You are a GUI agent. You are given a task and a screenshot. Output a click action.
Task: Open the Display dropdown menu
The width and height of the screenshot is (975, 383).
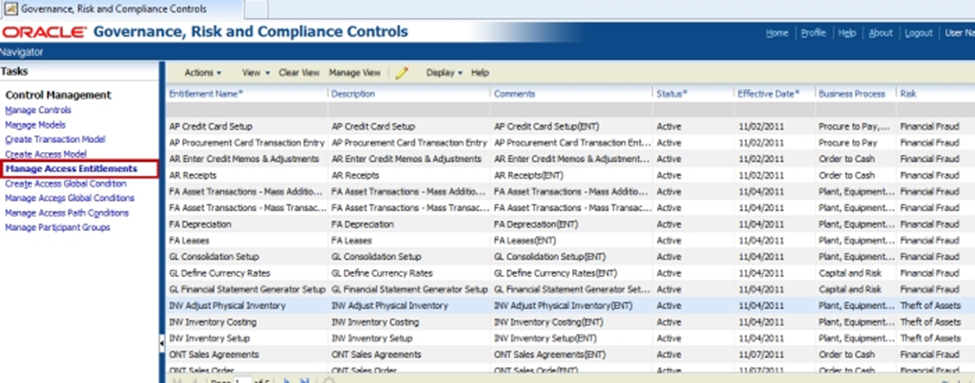click(444, 73)
